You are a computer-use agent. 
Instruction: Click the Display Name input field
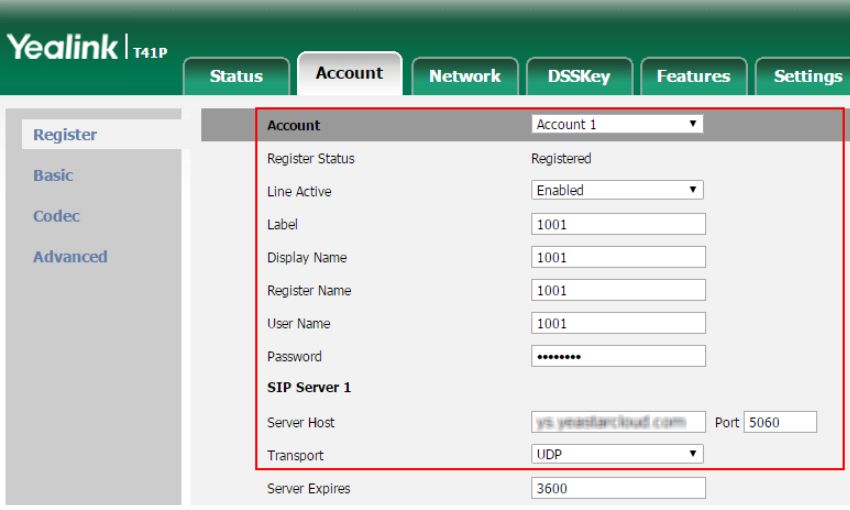click(618, 257)
